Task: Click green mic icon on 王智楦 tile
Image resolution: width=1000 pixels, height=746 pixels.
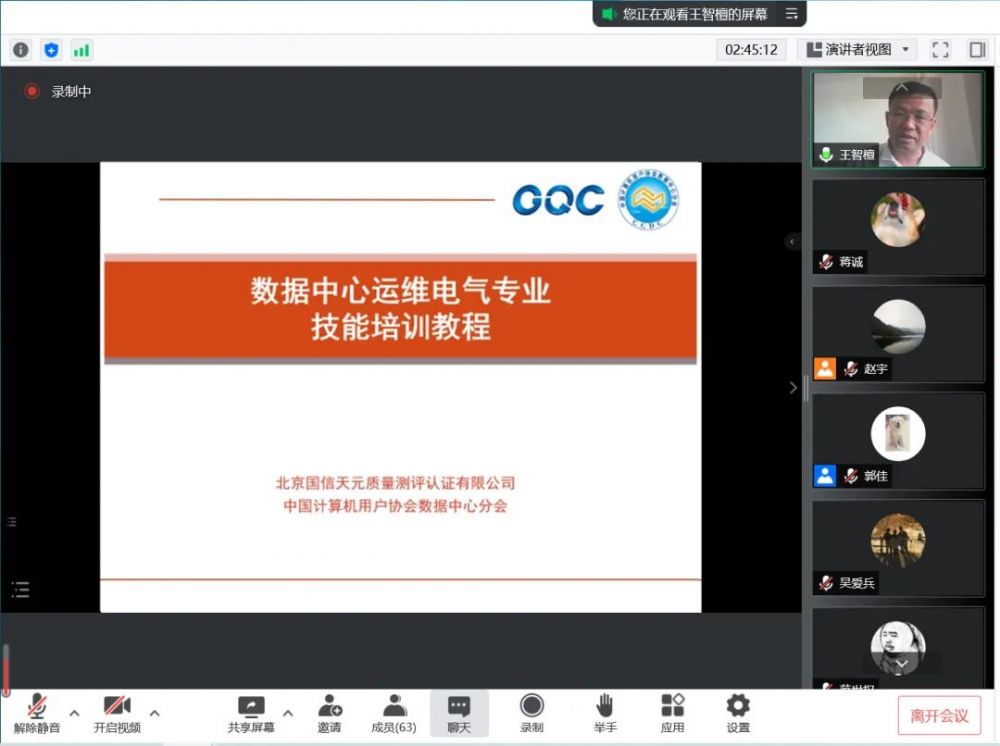Action: tap(826, 154)
